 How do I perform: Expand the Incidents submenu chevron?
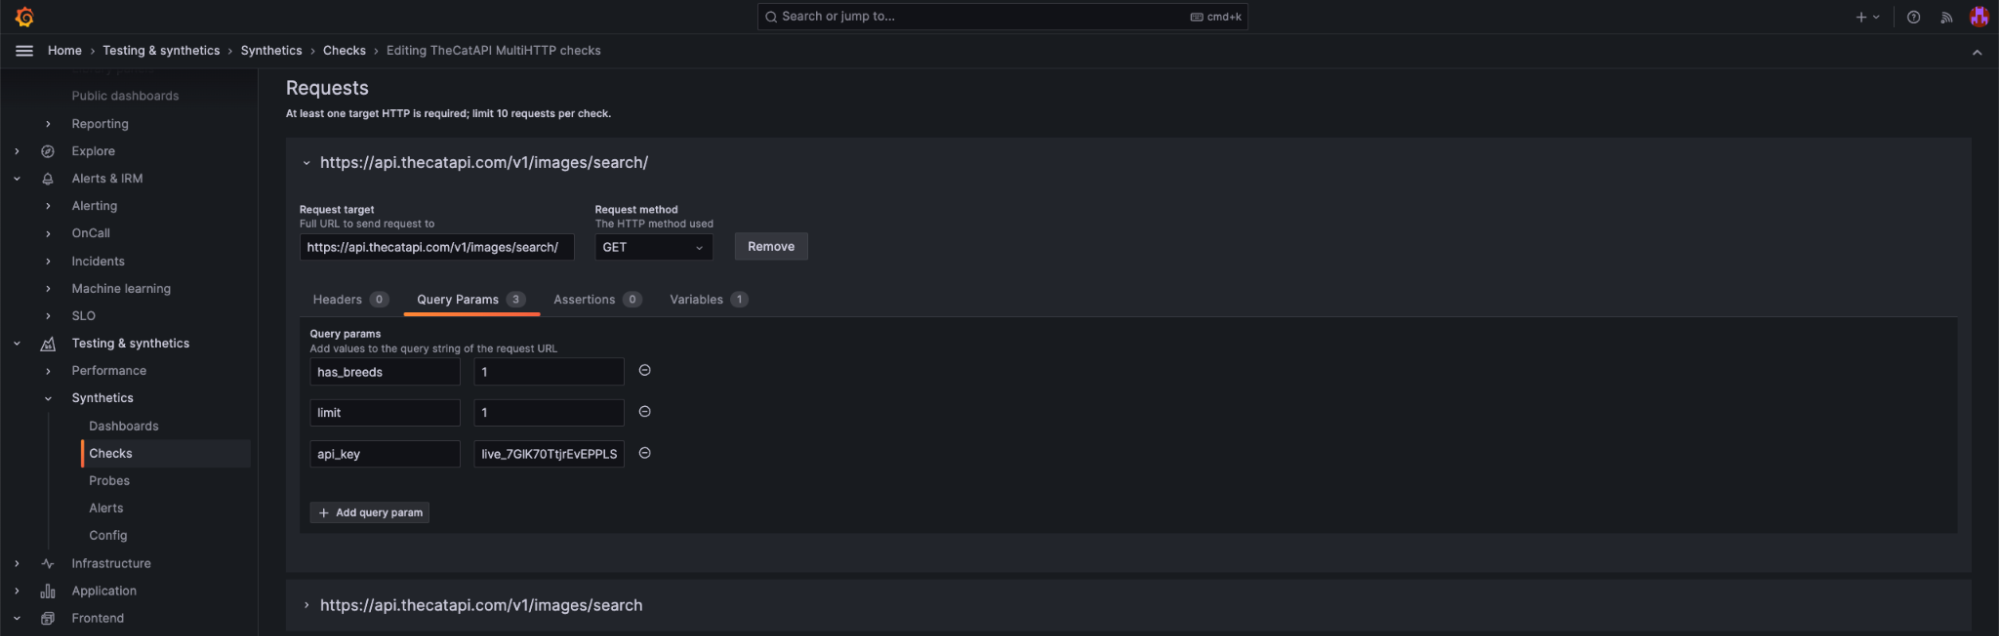click(47, 262)
